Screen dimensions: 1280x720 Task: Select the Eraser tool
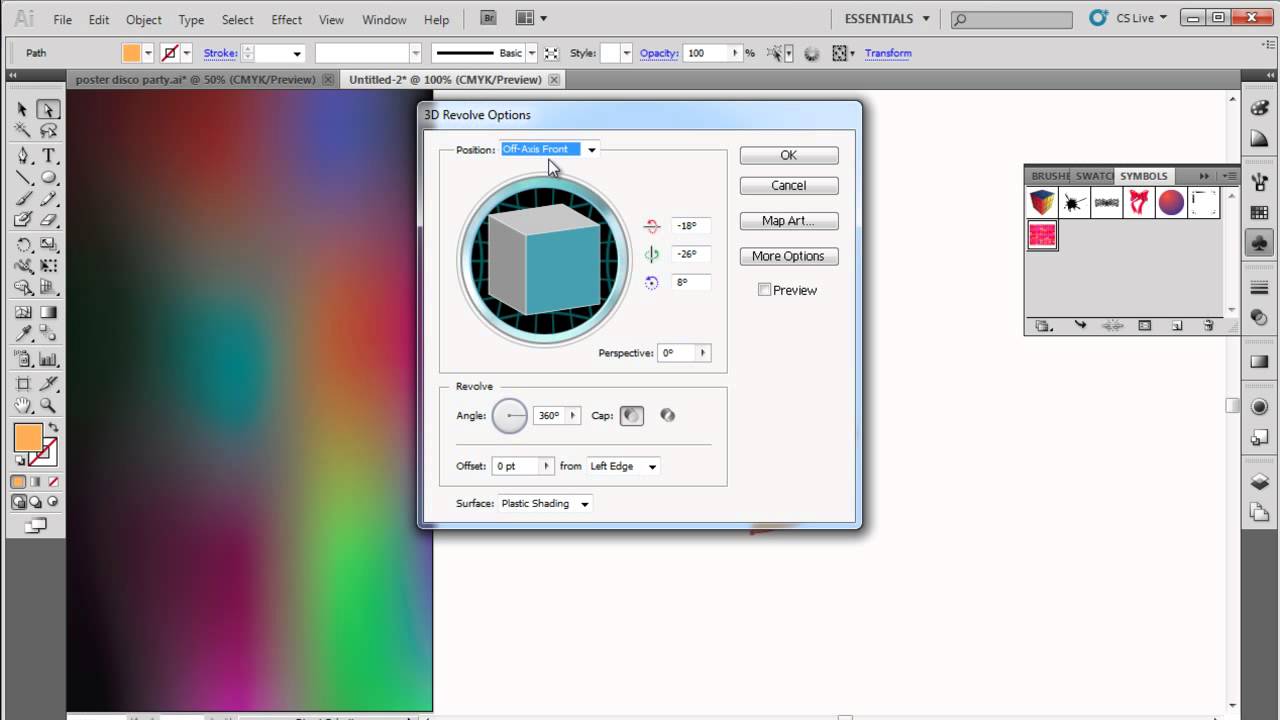click(48, 220)
